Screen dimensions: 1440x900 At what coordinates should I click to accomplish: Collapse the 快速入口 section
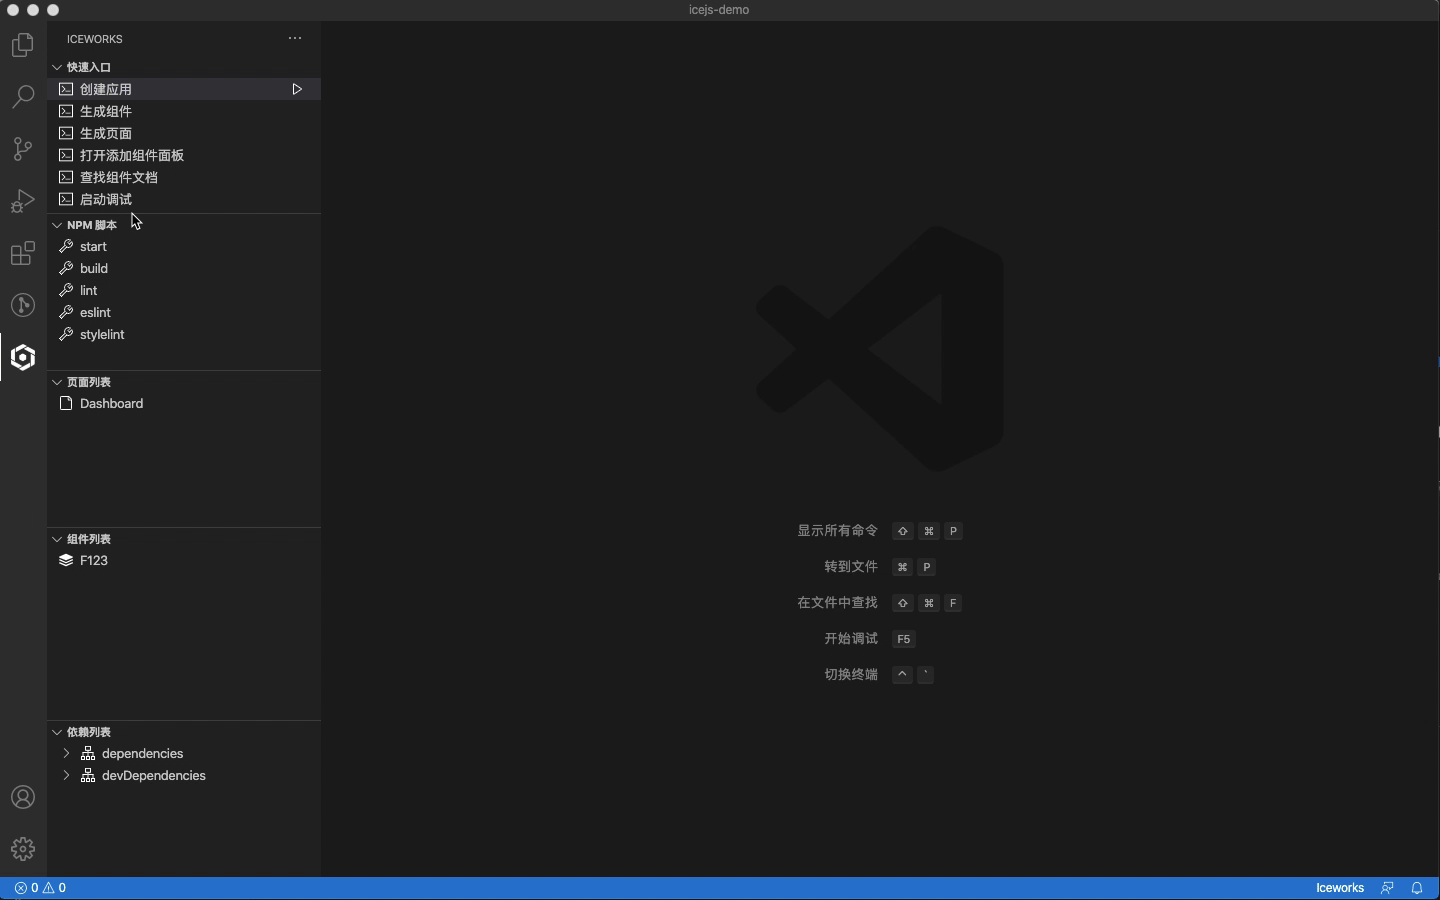(57, 67)
